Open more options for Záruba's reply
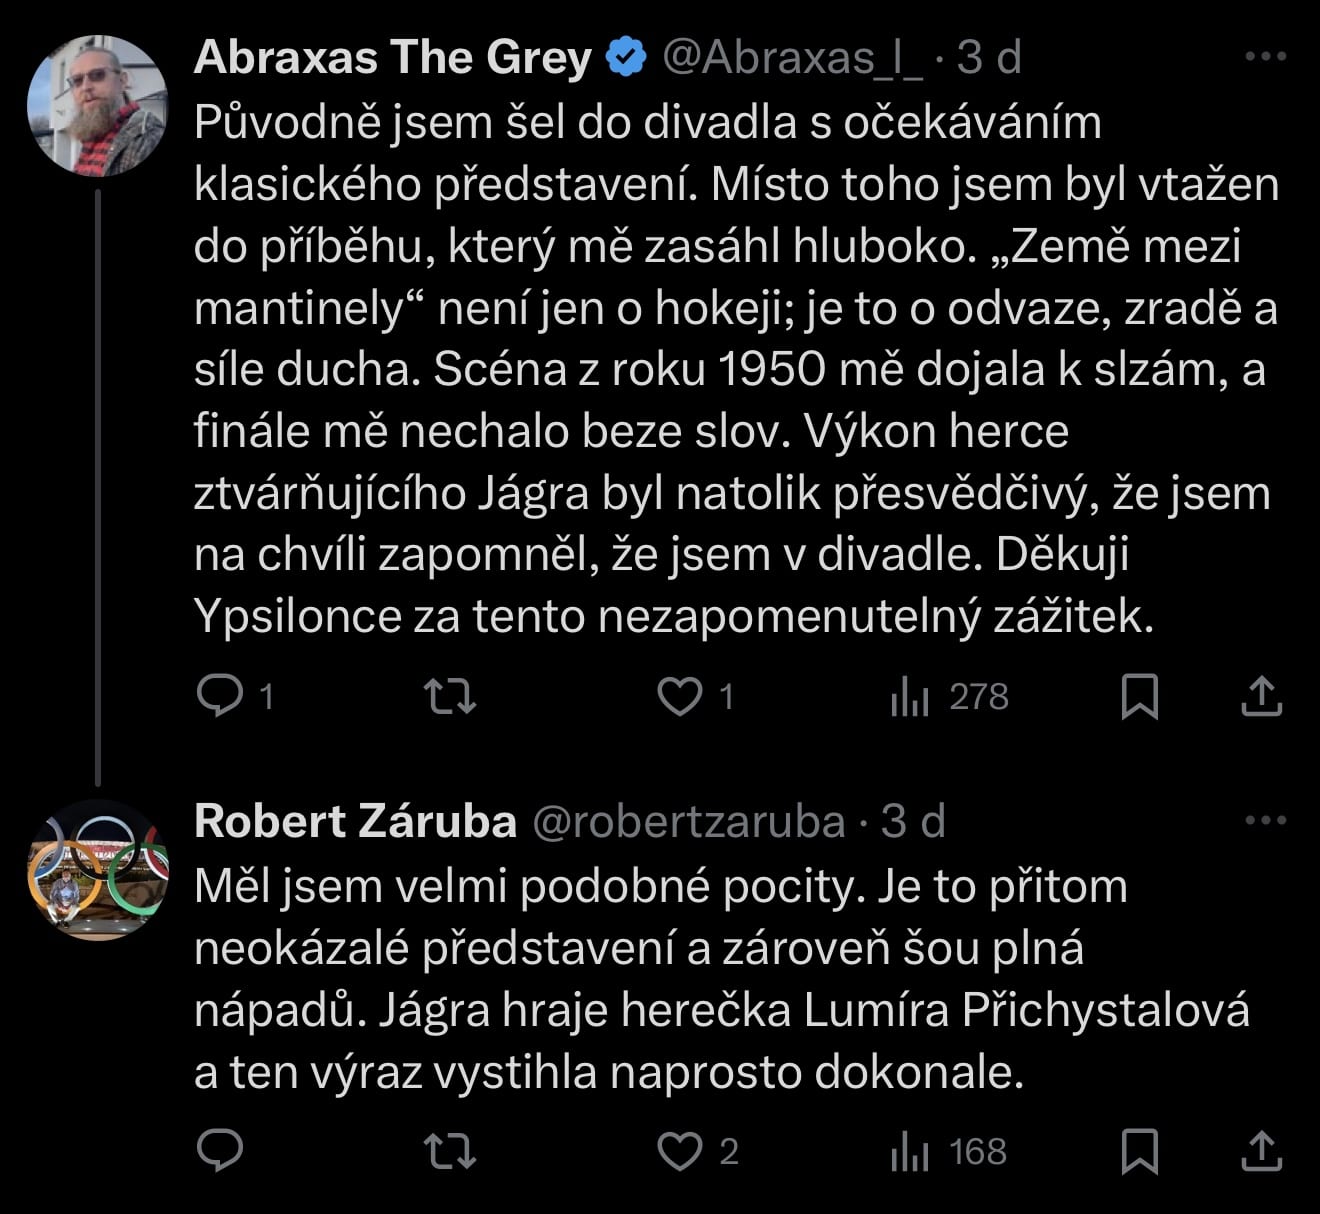Image resolution: width=1320 pixels, height=1214 pixels. 1265,821
